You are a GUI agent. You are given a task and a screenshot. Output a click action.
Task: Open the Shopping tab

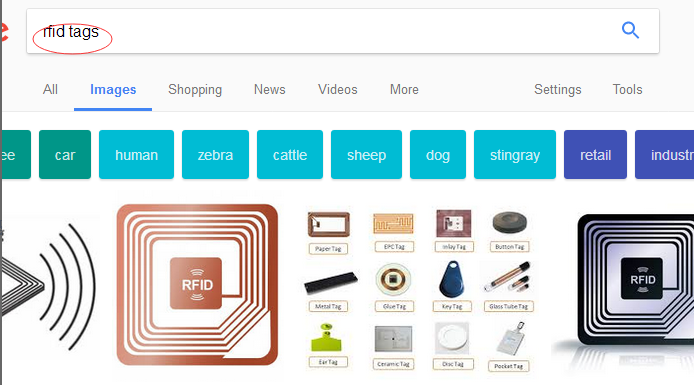[x=195, y=90]
